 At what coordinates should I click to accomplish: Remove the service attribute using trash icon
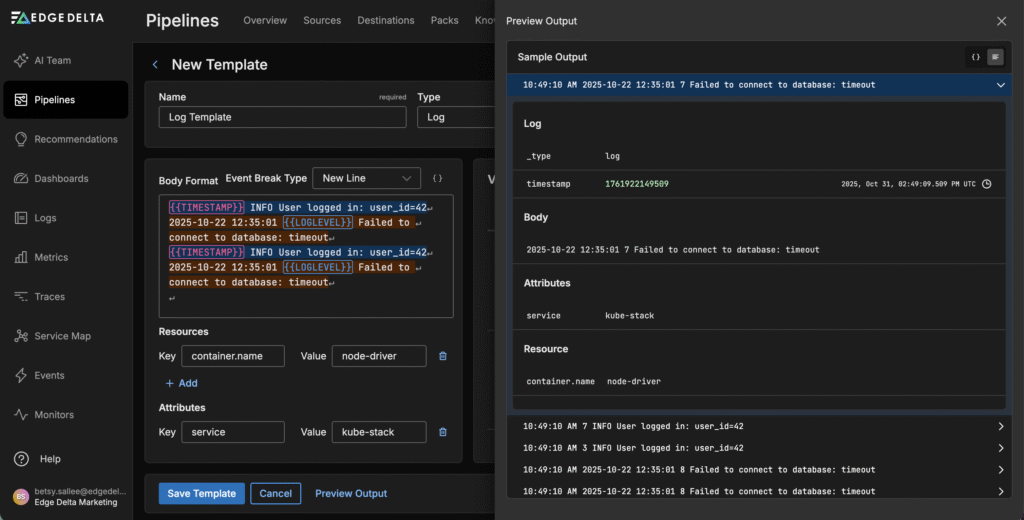coord(443,432)
